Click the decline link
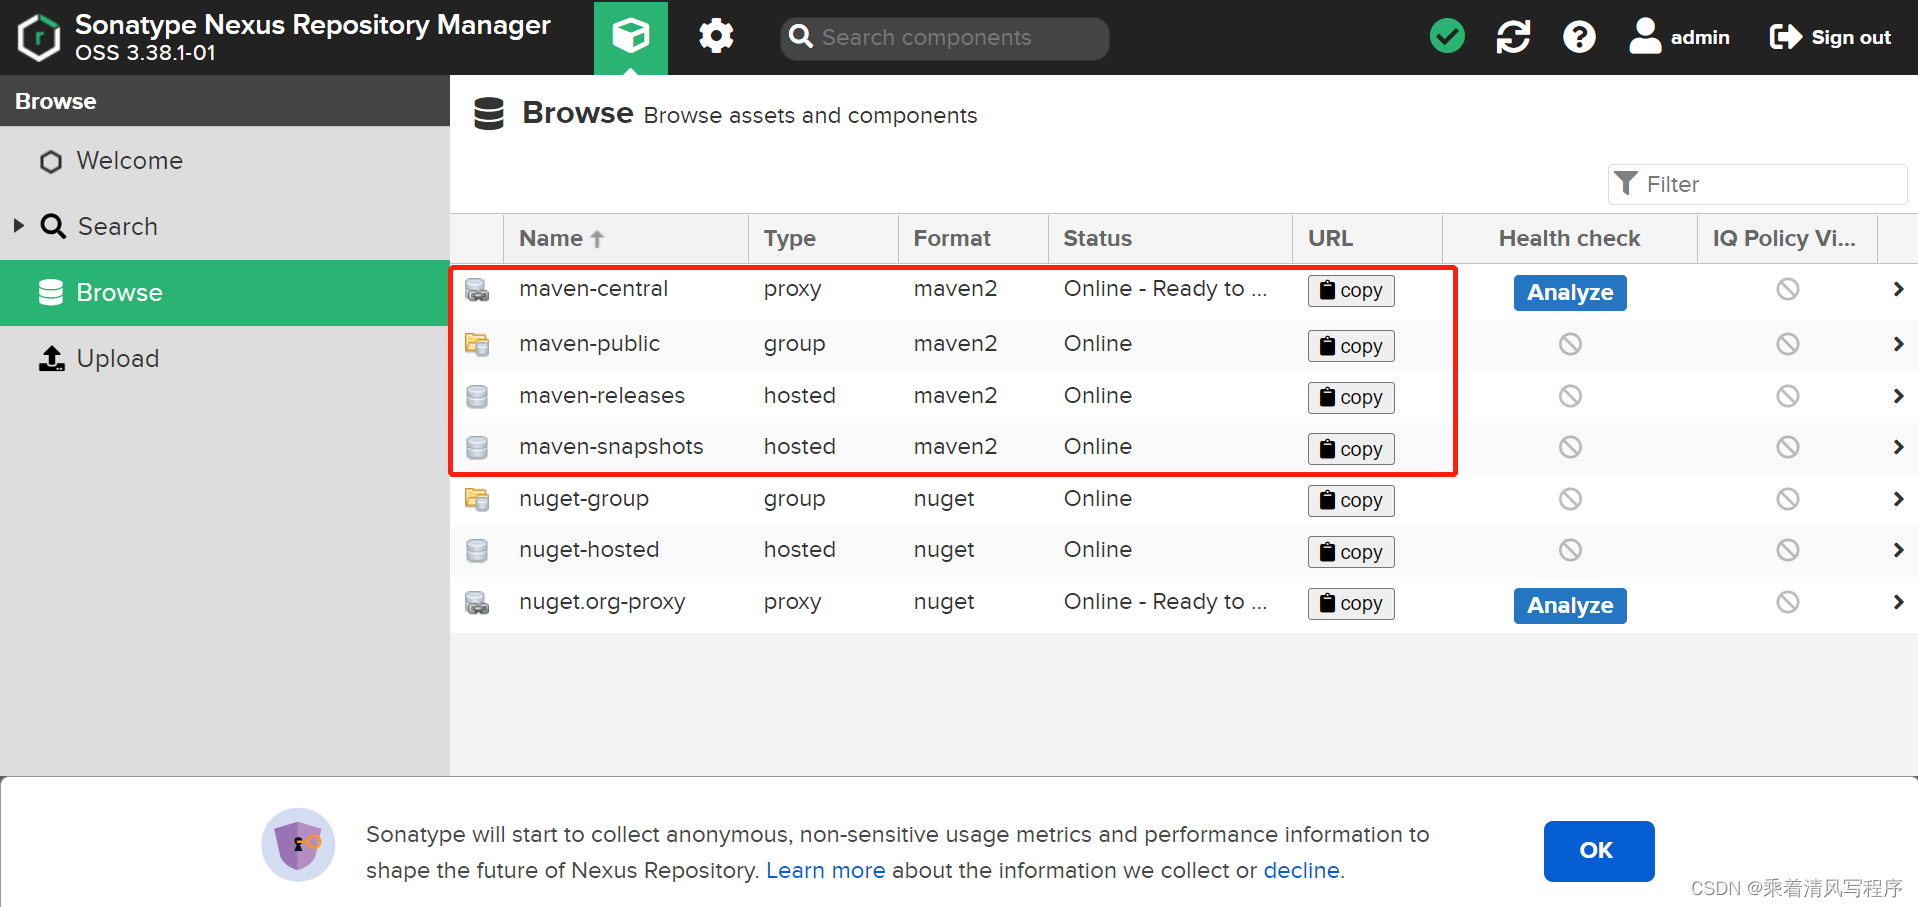The image size is (1918, 907). [x=1301, y=871]
